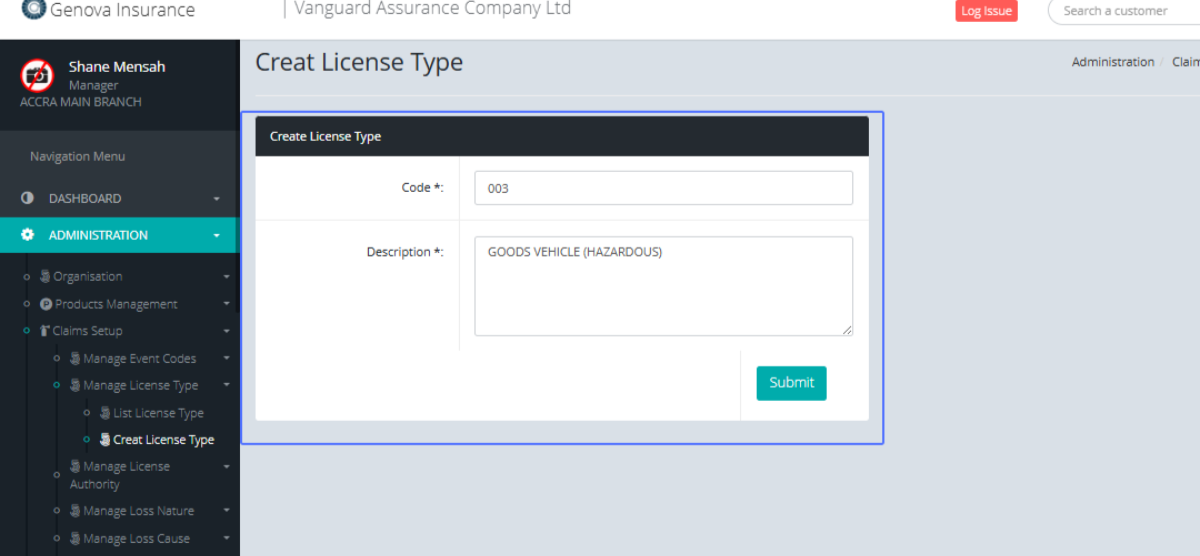The width and height of the screenshot is (1200, 556).
Task: Click the Claims Setup icon
Action: (x=45, y=331)
